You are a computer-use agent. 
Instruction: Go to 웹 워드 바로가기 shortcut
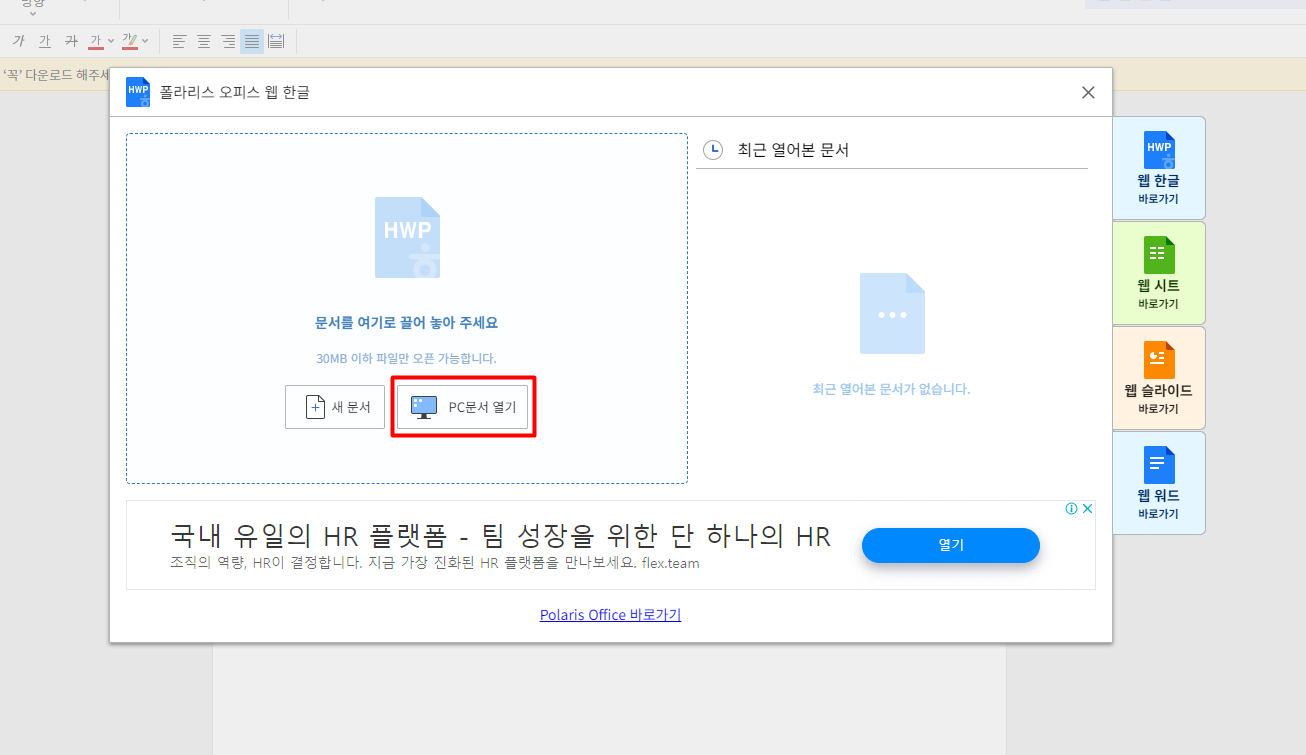(x=1159, y=483)
